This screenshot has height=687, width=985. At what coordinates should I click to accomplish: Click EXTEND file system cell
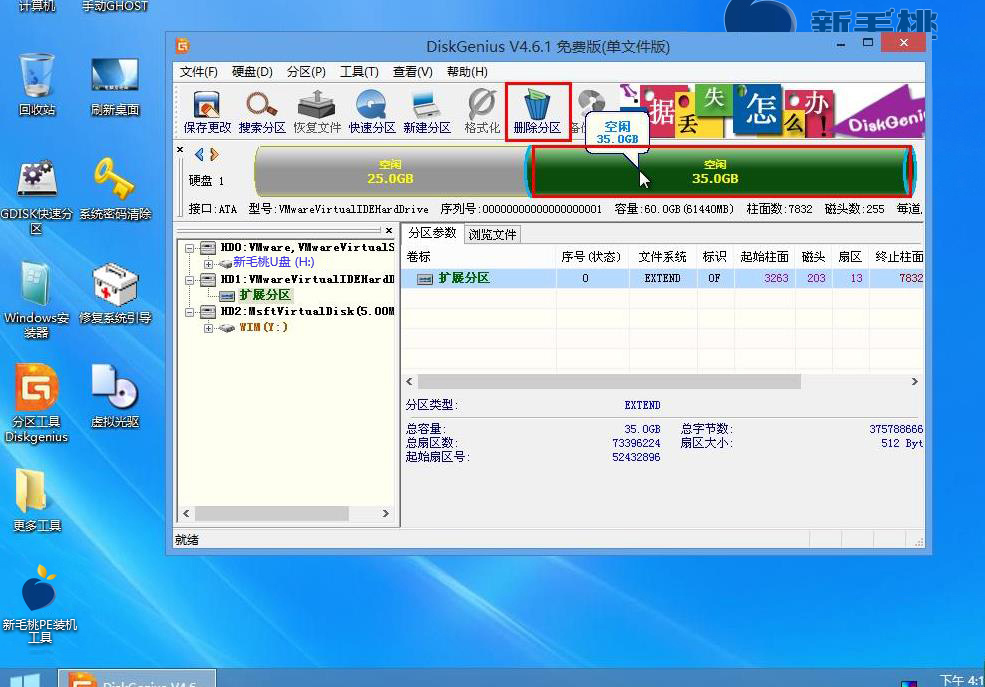pyautogui.click(x=662, y=278)
